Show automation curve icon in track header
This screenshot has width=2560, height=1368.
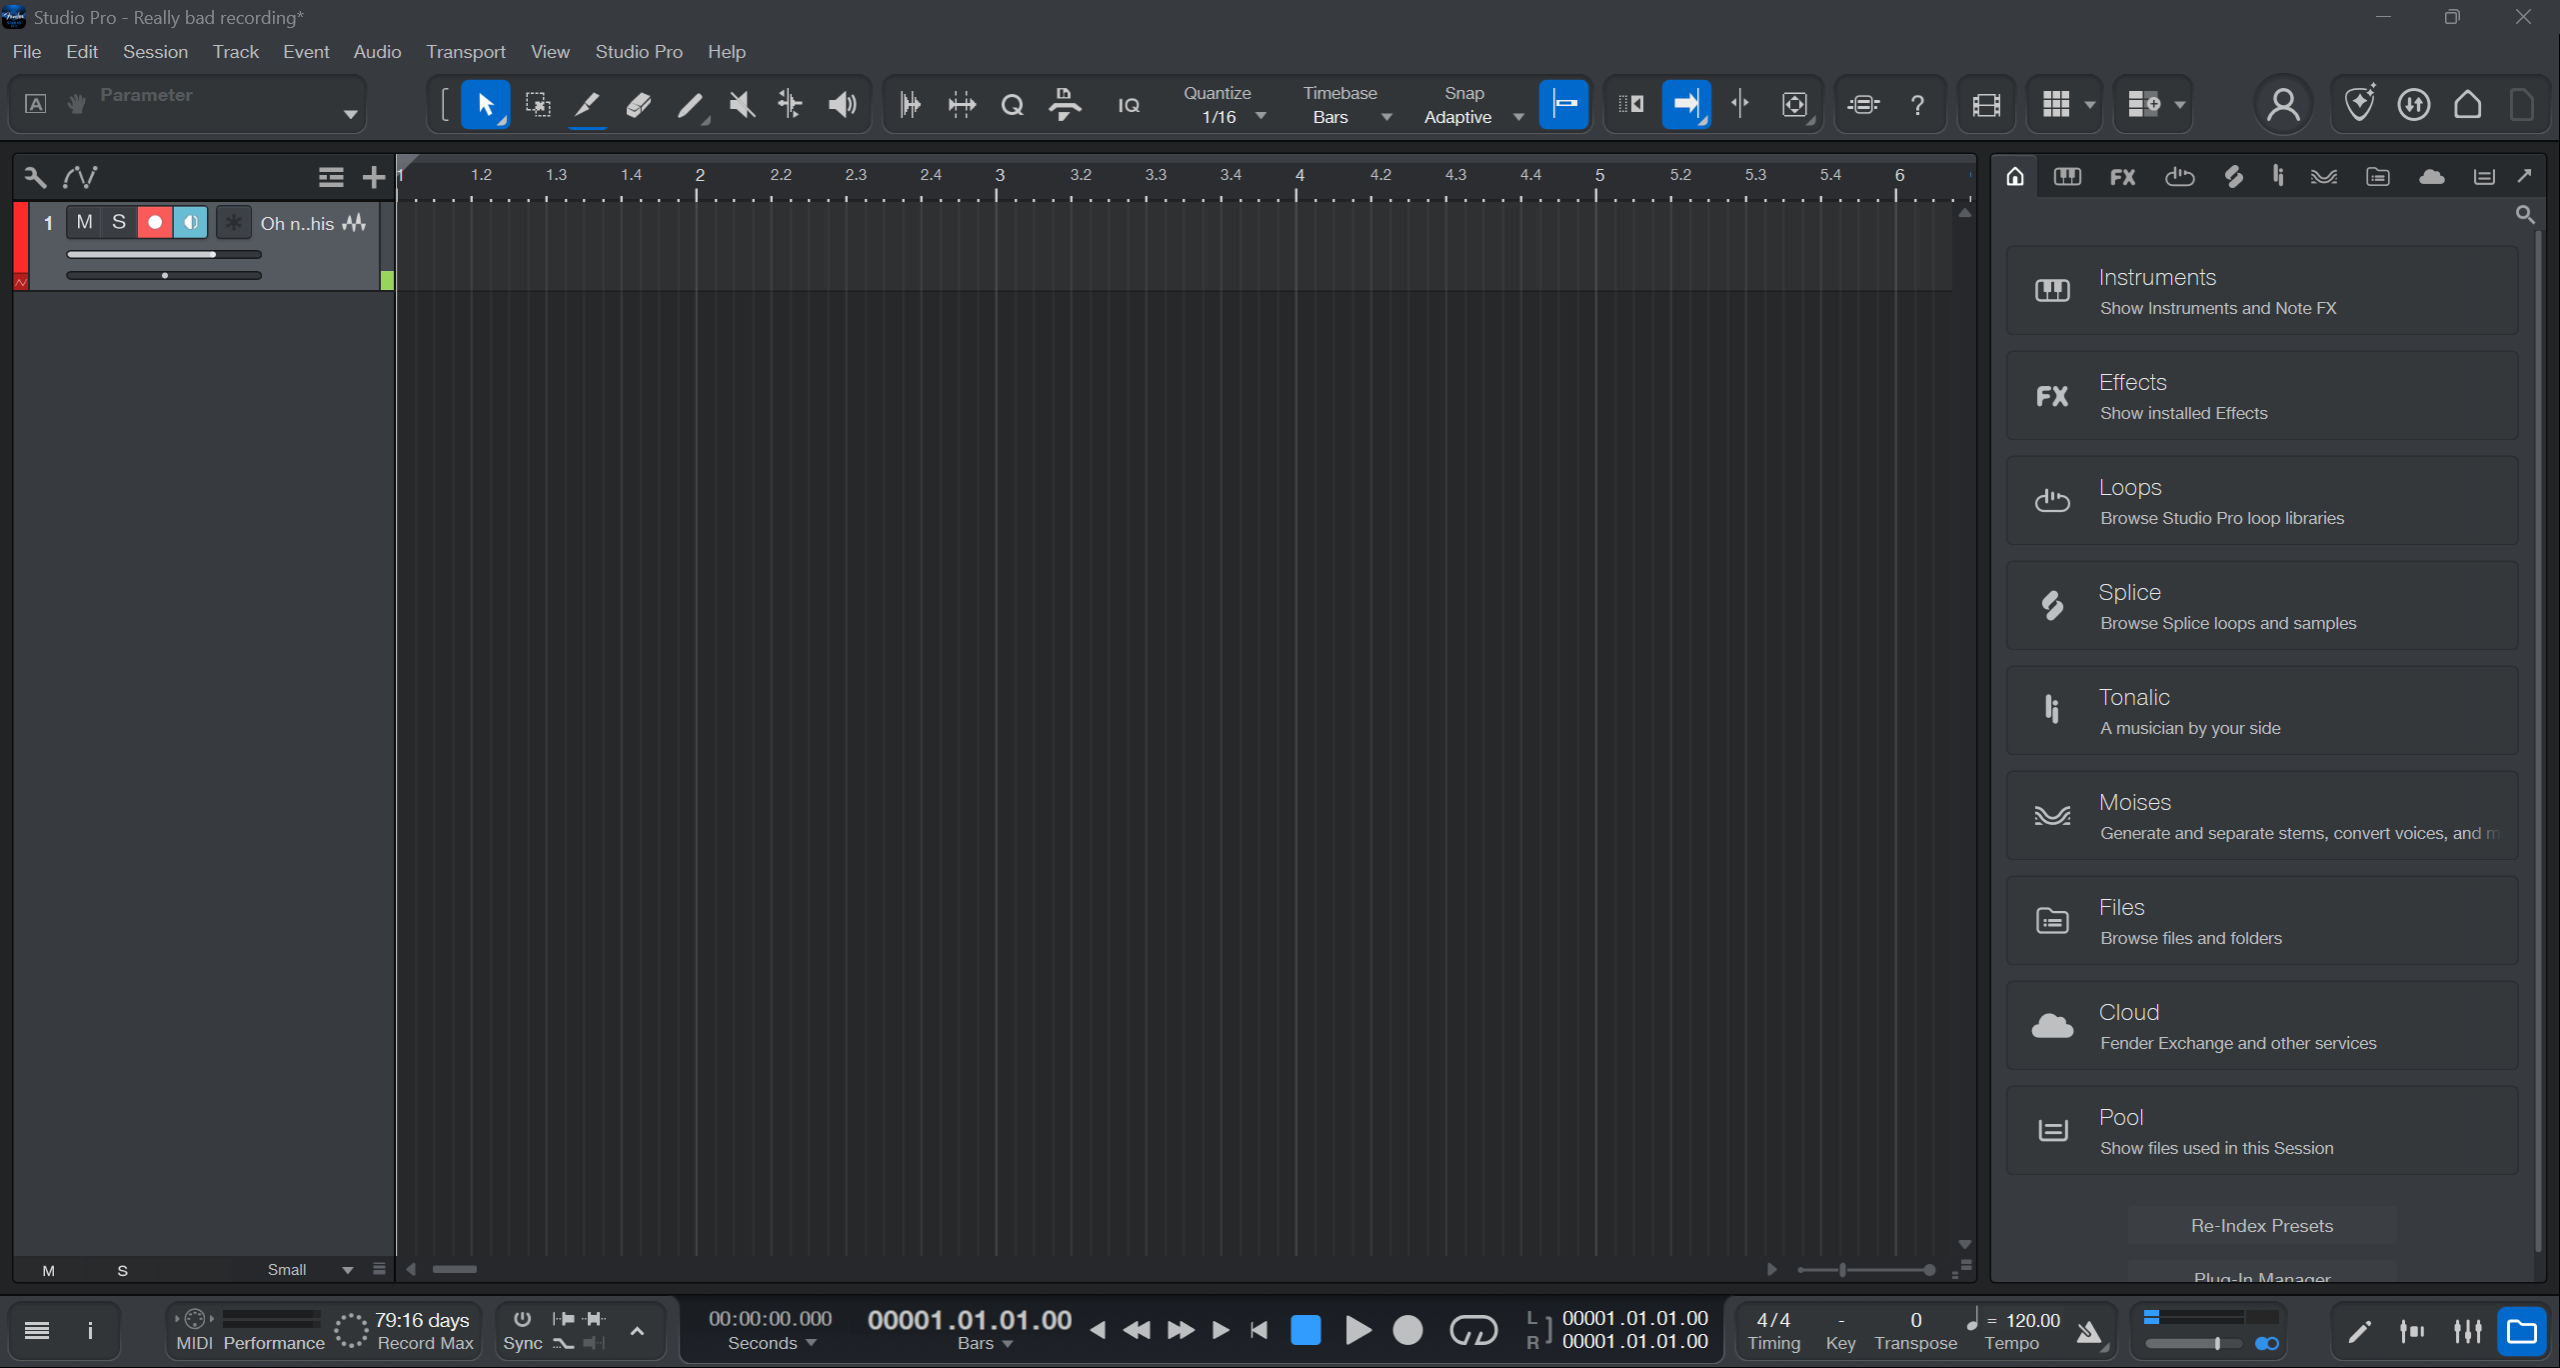coord(80,177)
